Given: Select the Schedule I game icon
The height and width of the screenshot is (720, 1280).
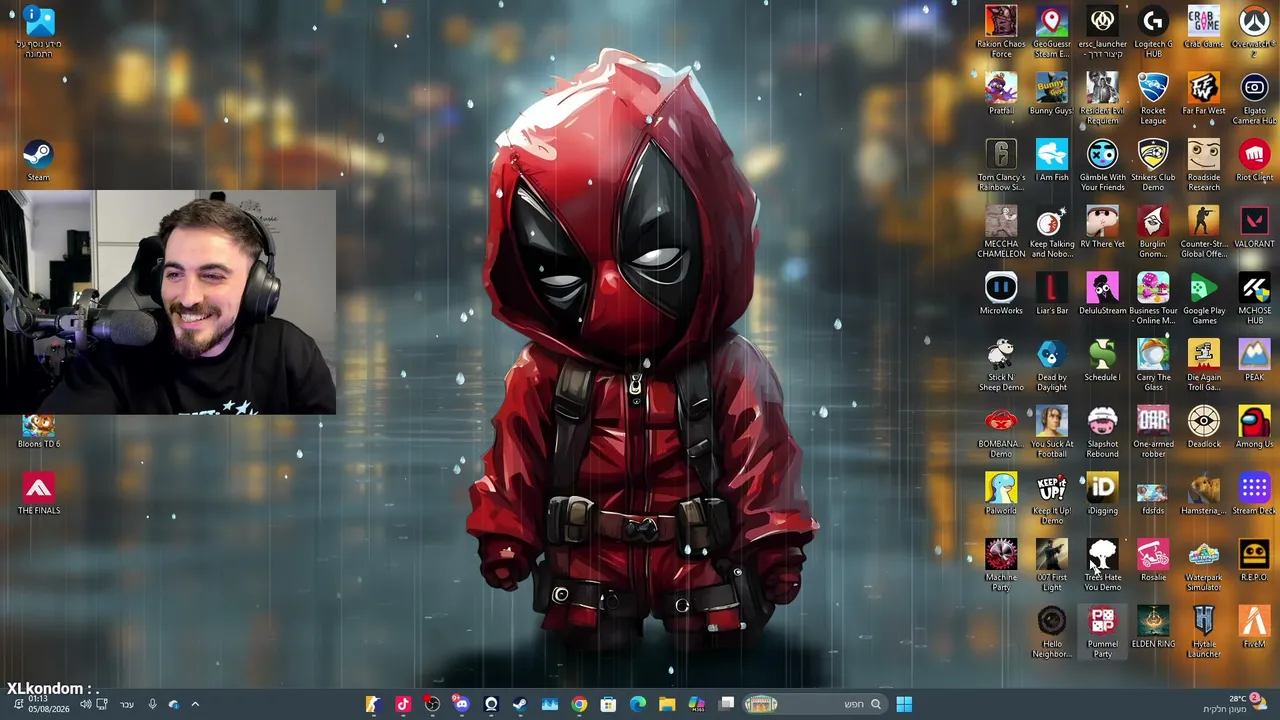Looking at the screenshot, I should (1102, 361).
